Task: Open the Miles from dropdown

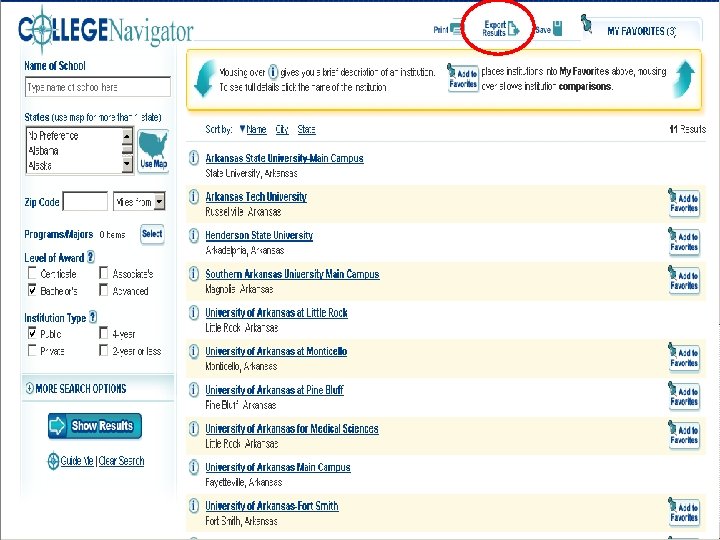Action: [x=139, y=202]
